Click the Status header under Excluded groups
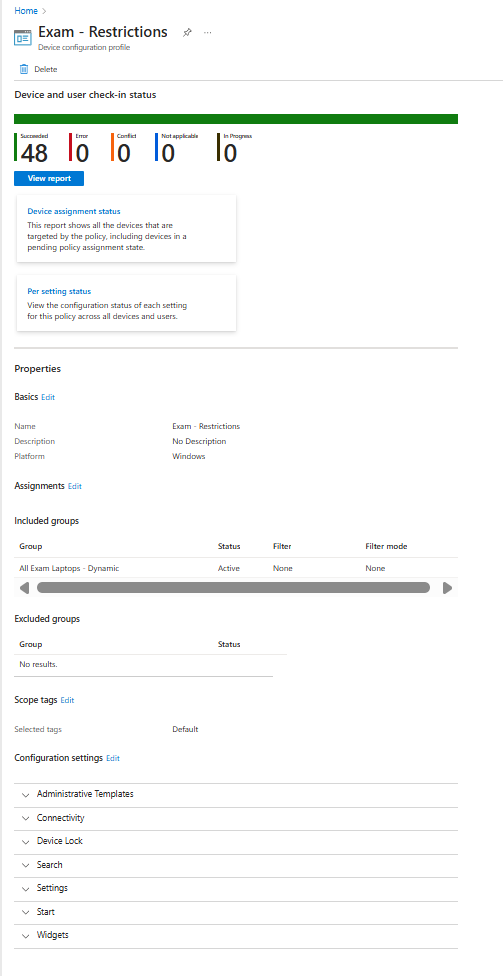This screenshot has height=976, width=503. click(229, 644)
